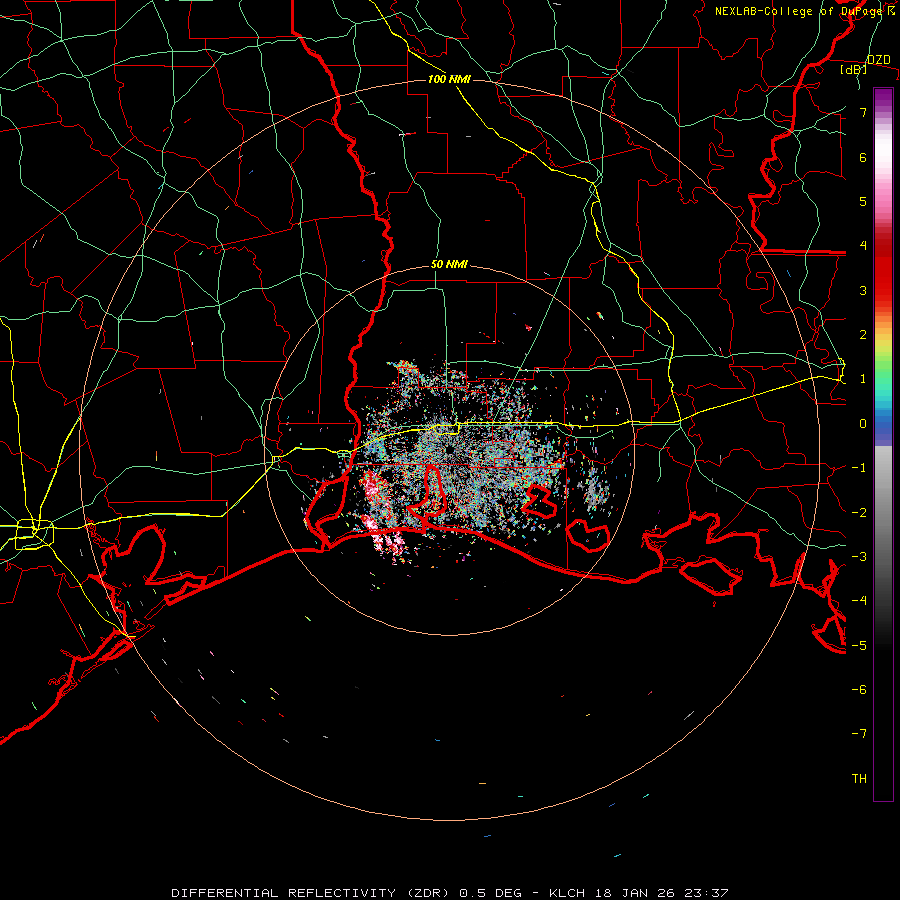Image resolution: width=900 pixels, height=900 pixels.
Task: Click the "DZD" legend title
Action: tap(879, 60)
